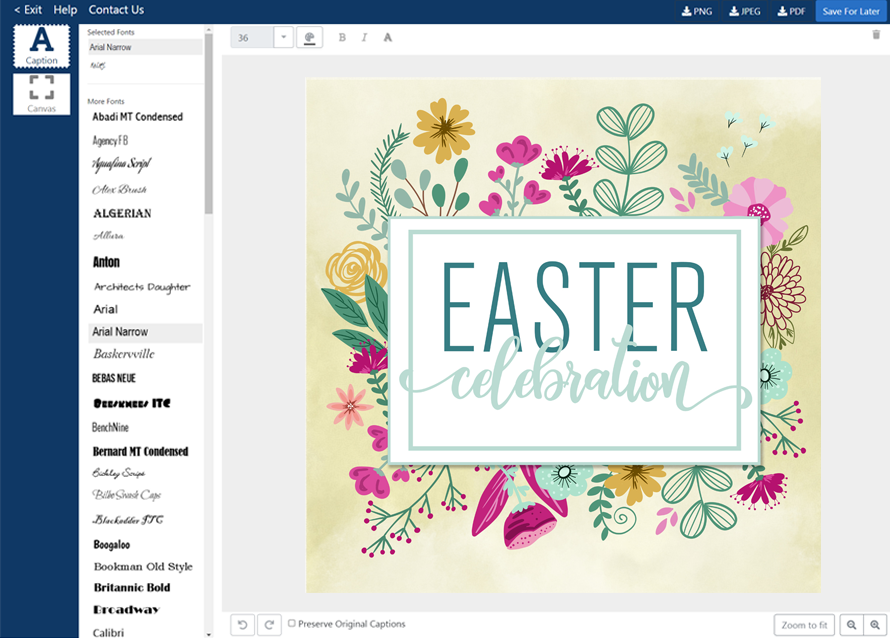
Task: Open the font size dropdown arrow
Action: click(x=283, y=38)
